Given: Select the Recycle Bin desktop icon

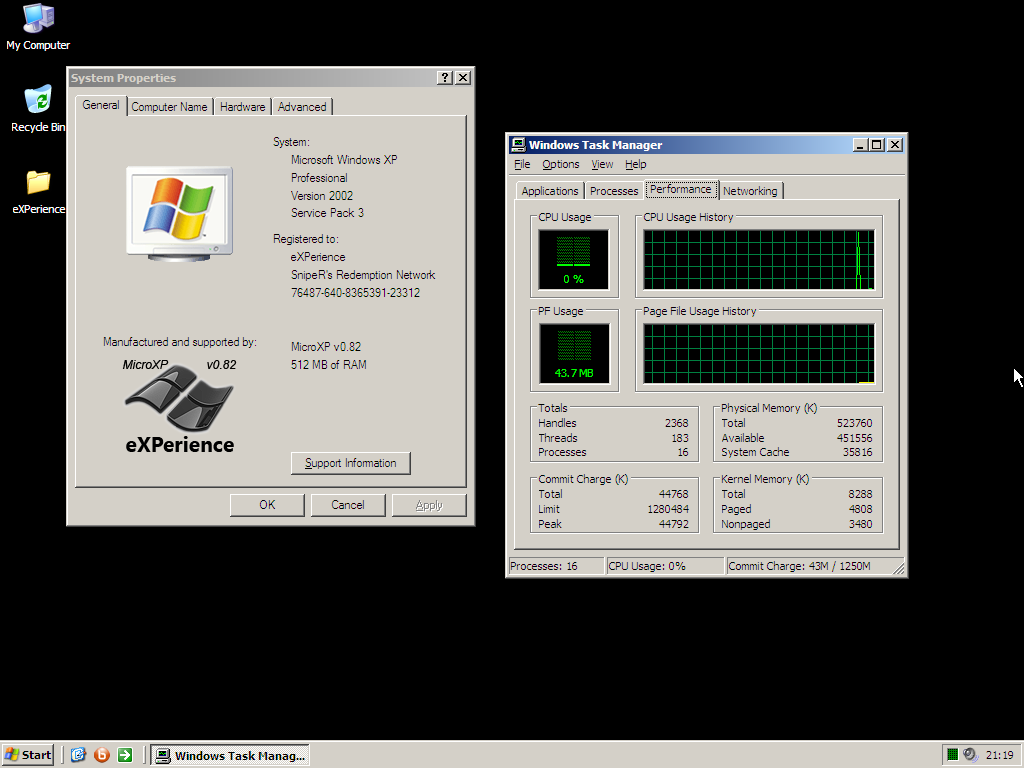Looking at the screenshot, I should click(38, 108).
